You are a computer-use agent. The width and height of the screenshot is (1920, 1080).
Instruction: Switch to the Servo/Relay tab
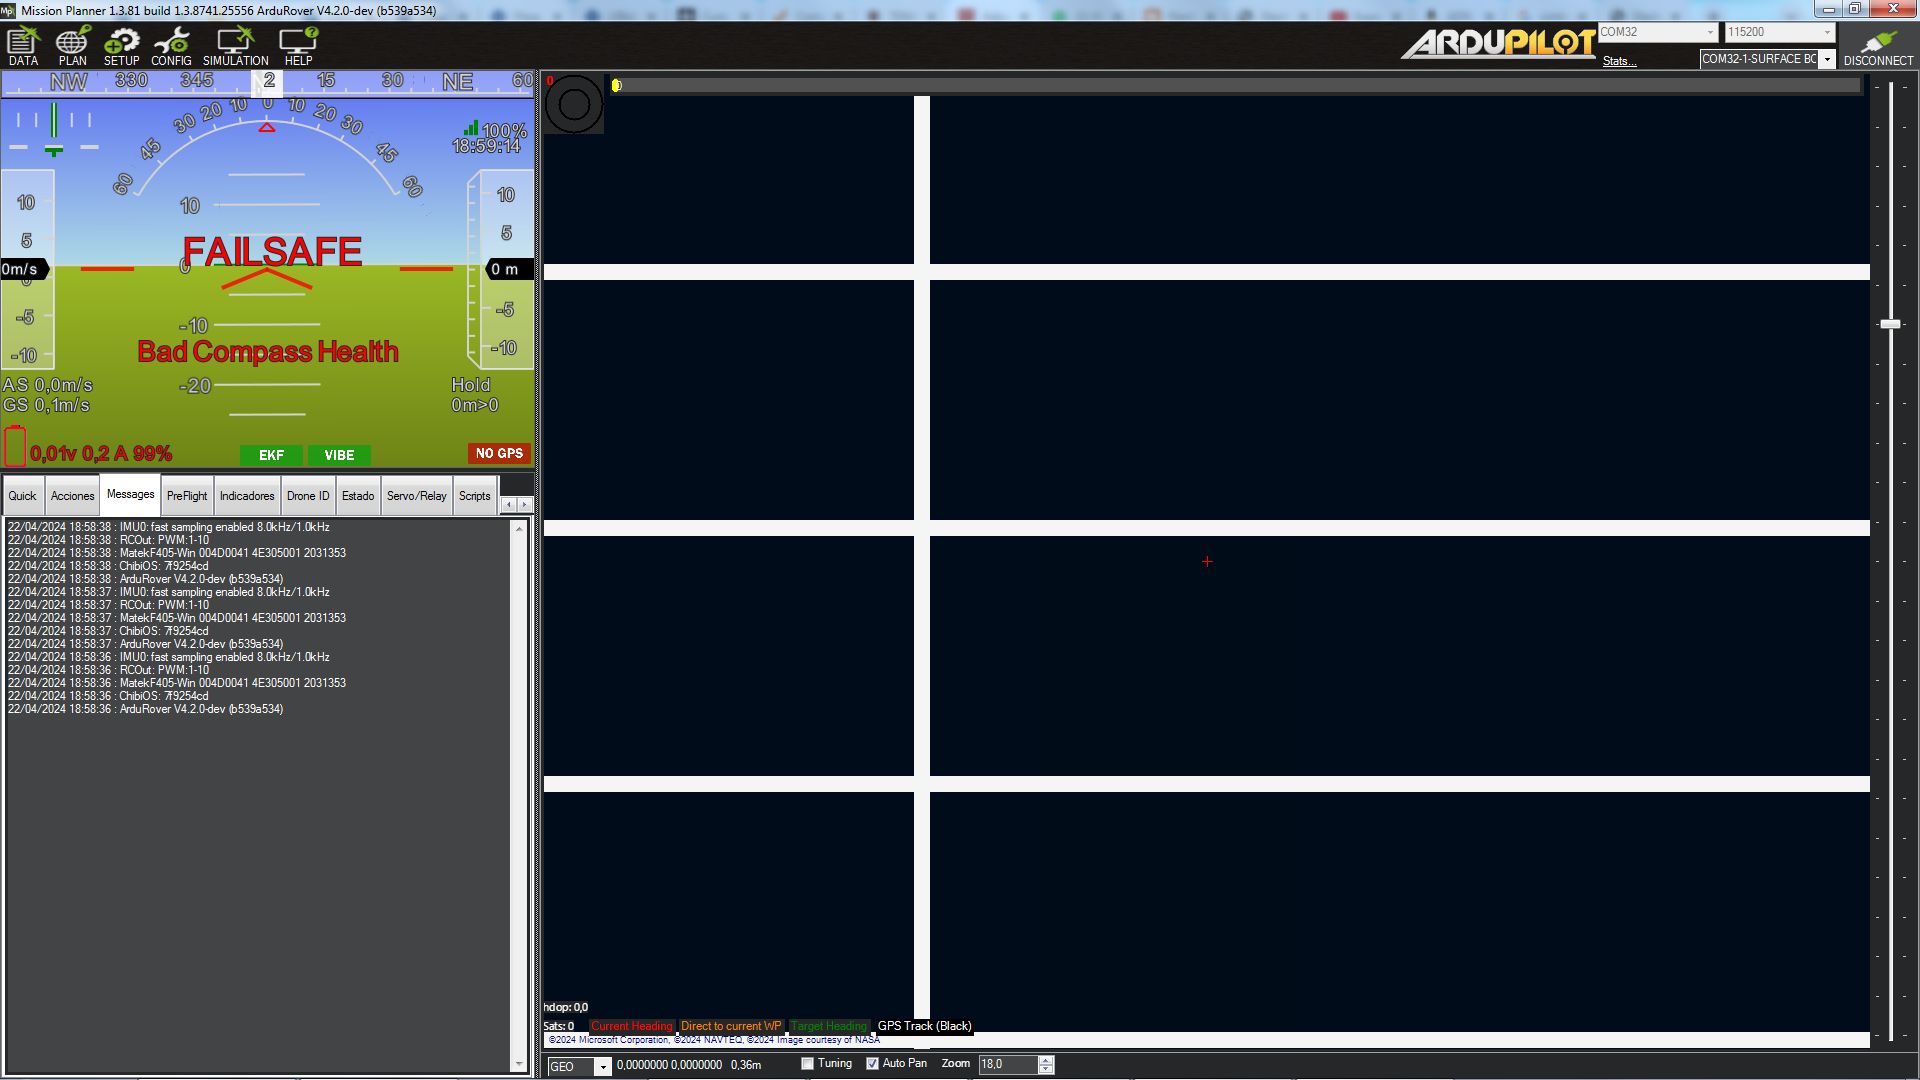click(x=416, y=496)
